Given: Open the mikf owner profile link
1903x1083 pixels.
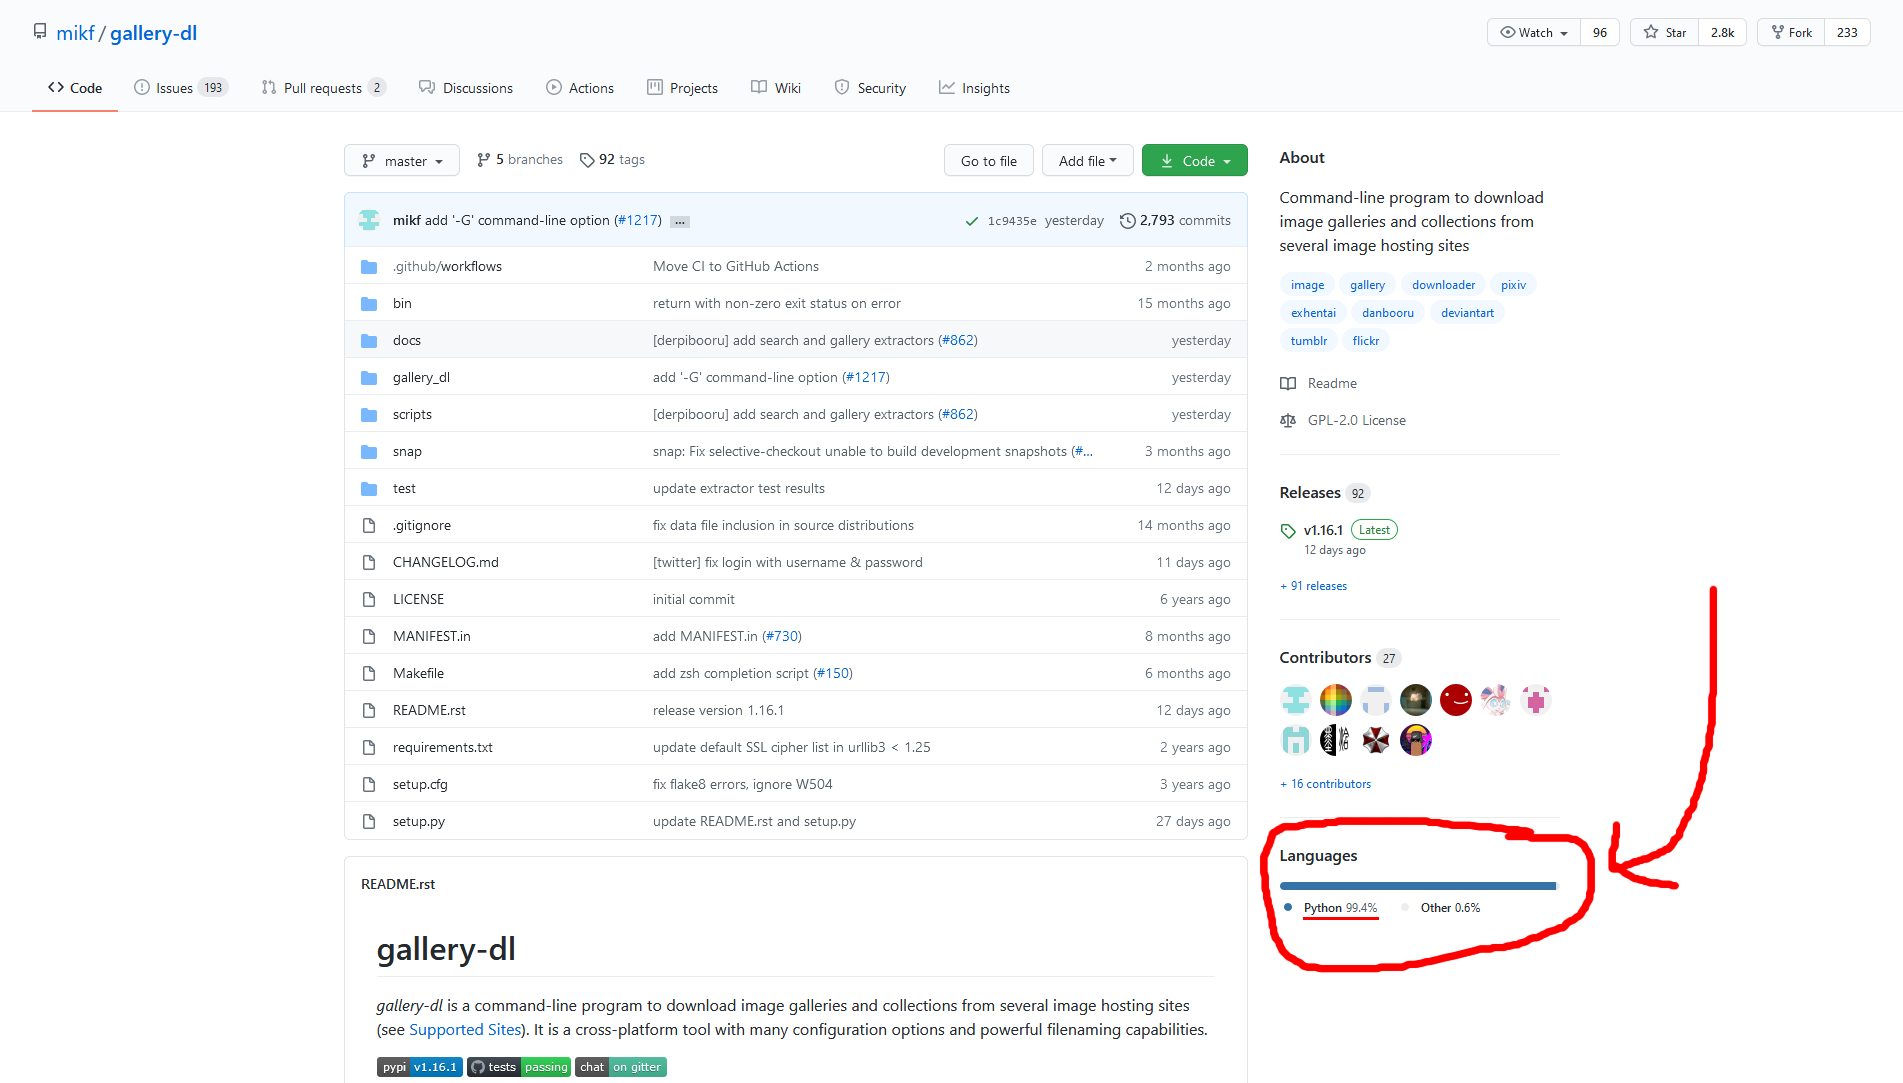Looking at the screenshot, I should (75, 33).
